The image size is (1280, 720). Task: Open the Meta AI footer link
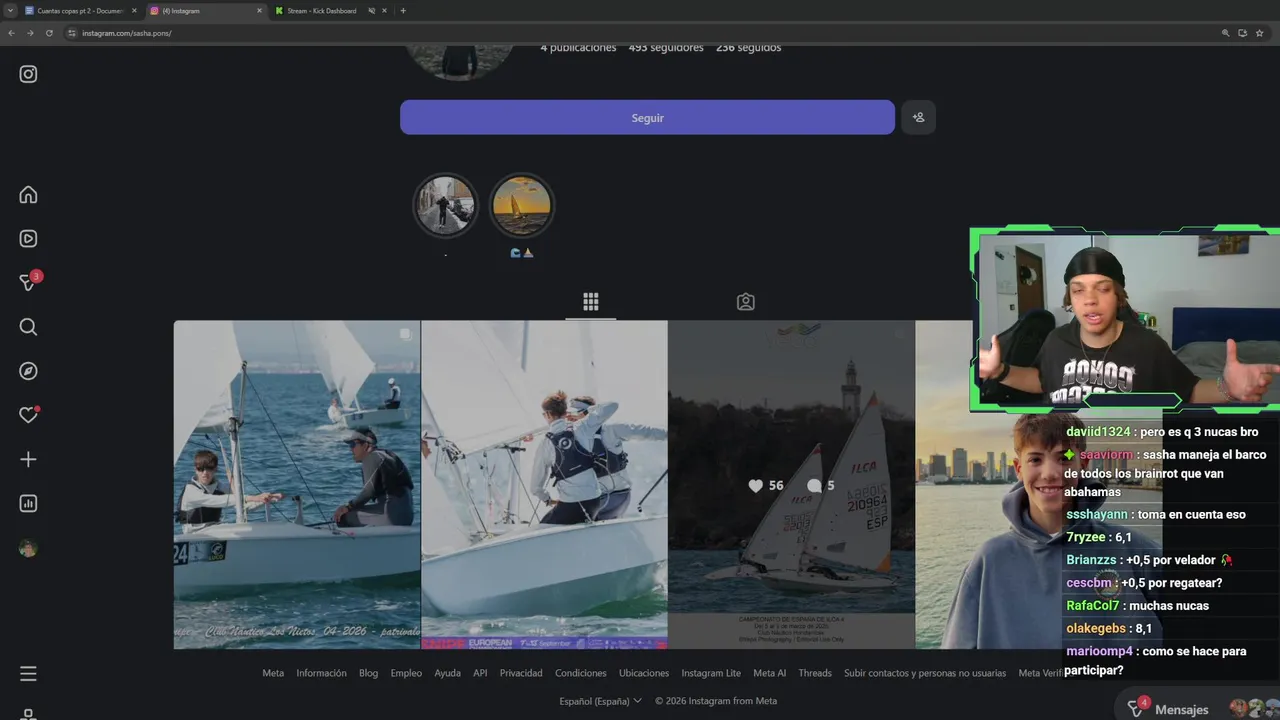770,673
